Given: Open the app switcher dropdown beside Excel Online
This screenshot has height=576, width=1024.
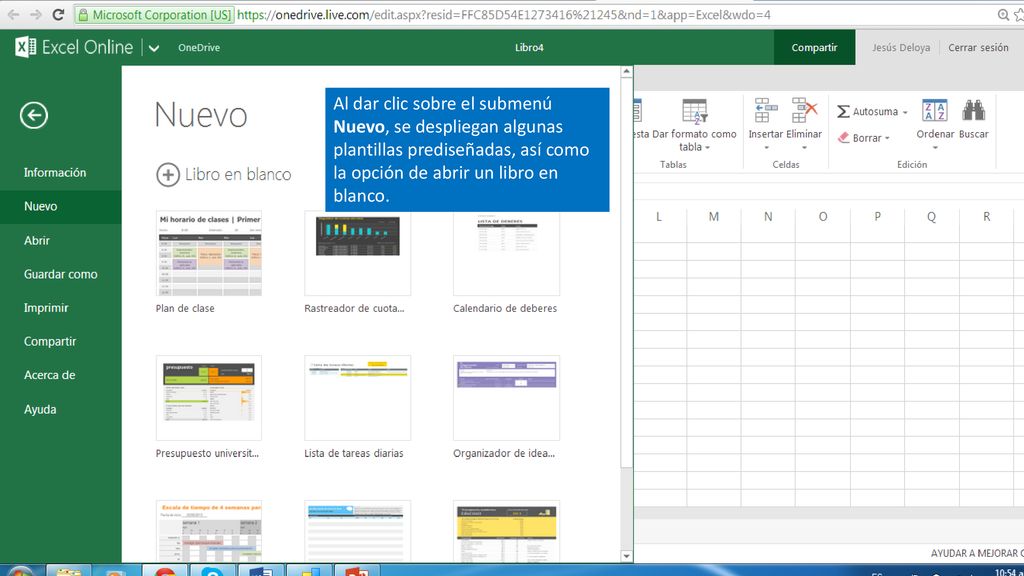Looking at the screenshot, I should (x=153, y=48).
